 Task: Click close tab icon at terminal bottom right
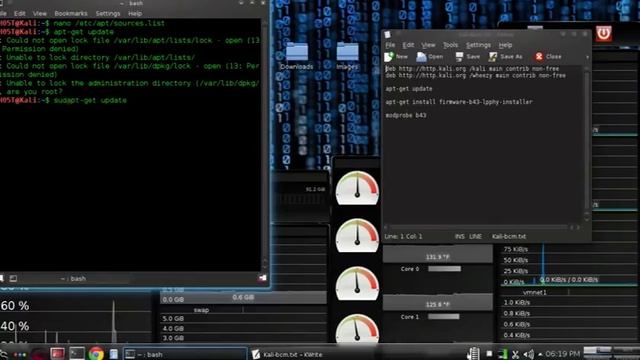point(262,278)
